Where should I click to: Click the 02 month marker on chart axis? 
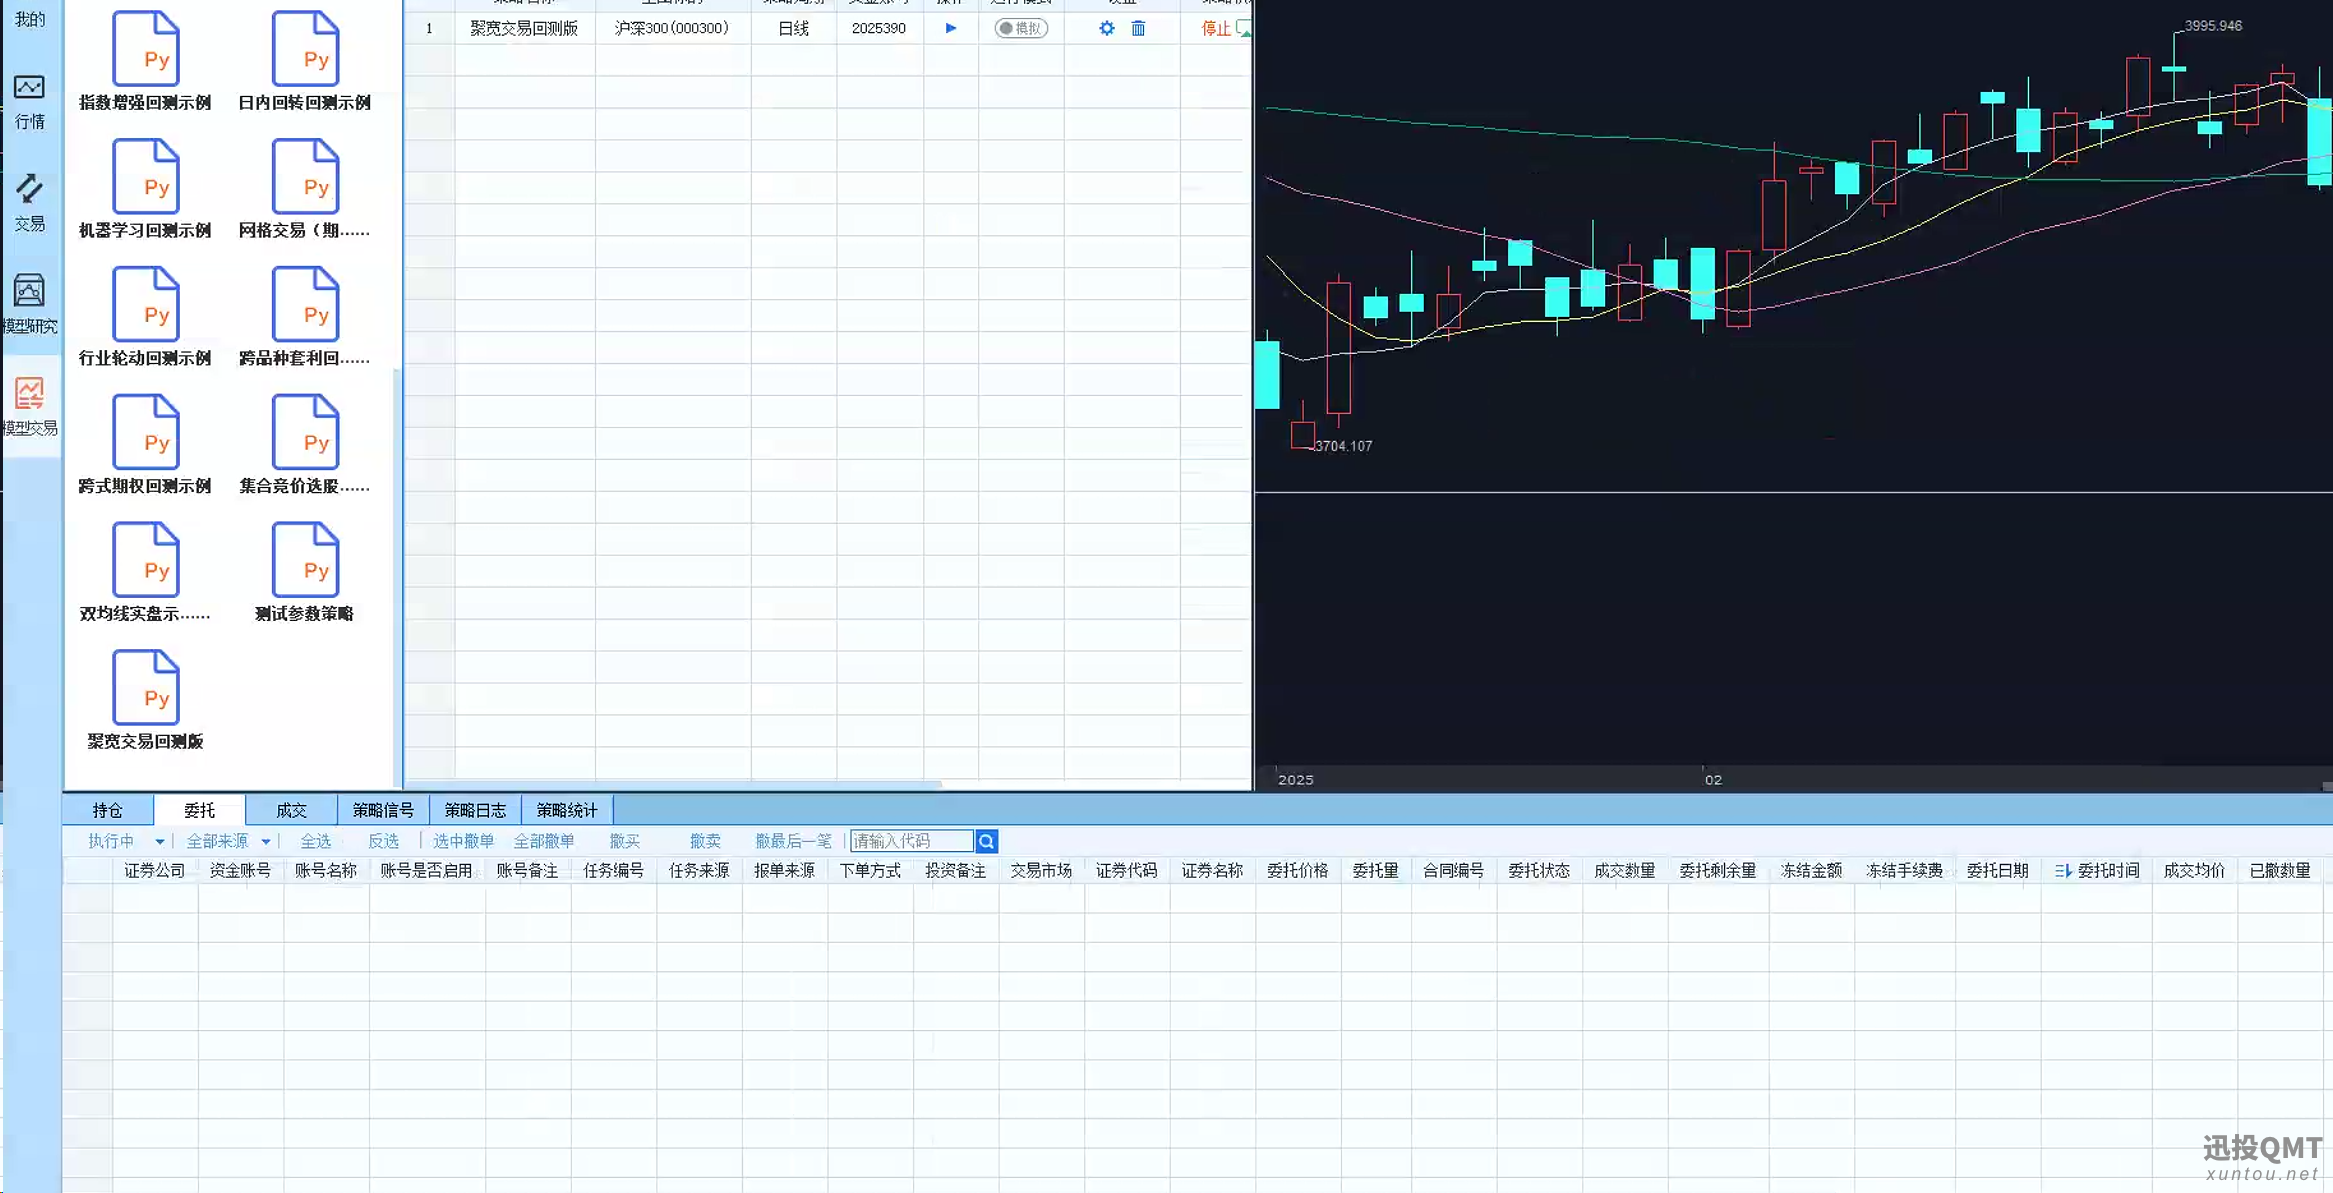(x=1713, y=779)
